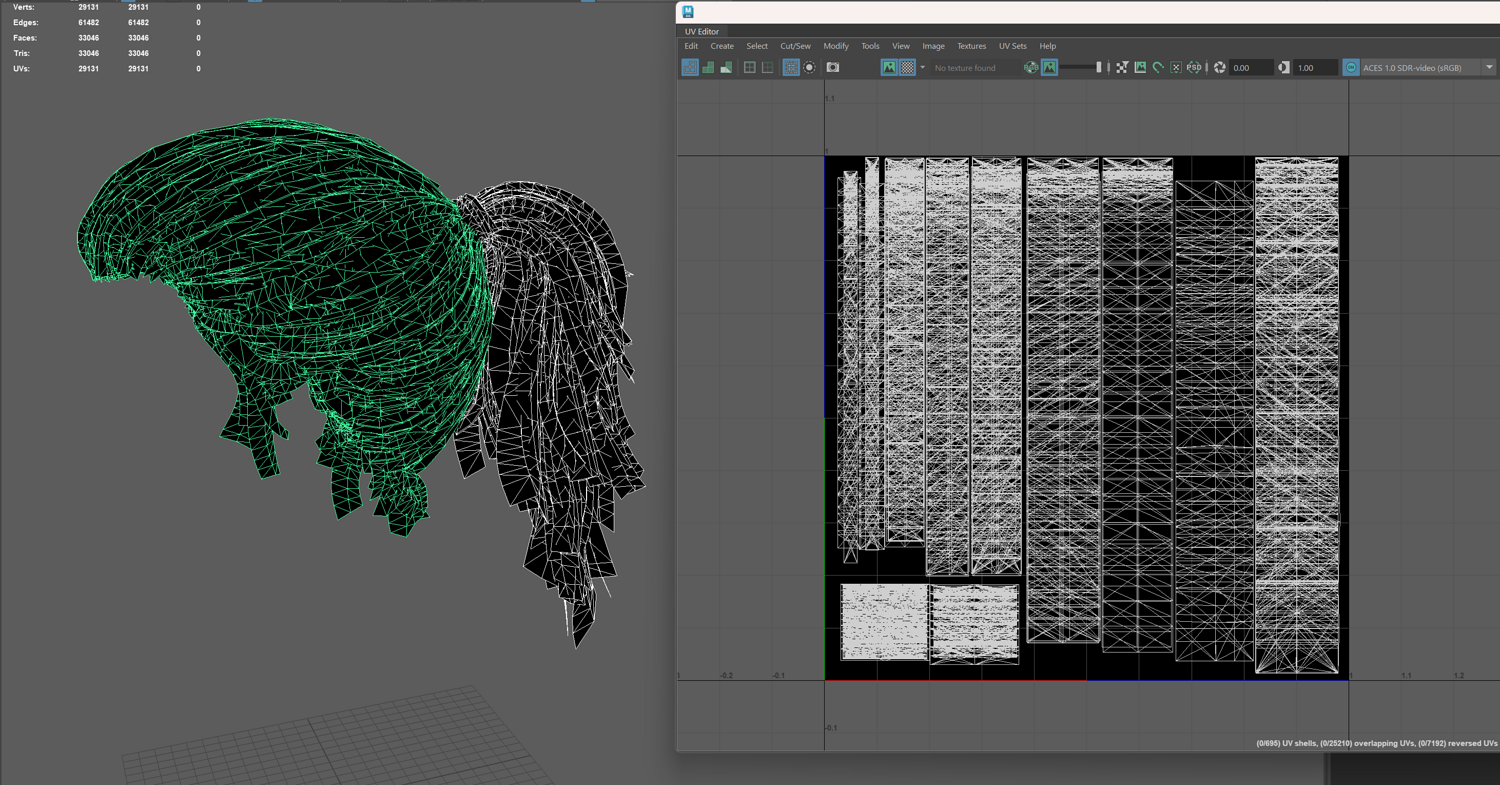Click the dotted-circle isolate select icon
Image resolution: width=1500 pixels, height=785 pixels.
pyautogui.click(x=809, y=67)
